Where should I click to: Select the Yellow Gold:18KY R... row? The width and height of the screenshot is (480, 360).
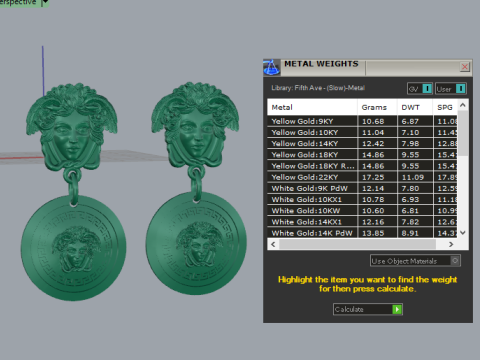point(362,166)
